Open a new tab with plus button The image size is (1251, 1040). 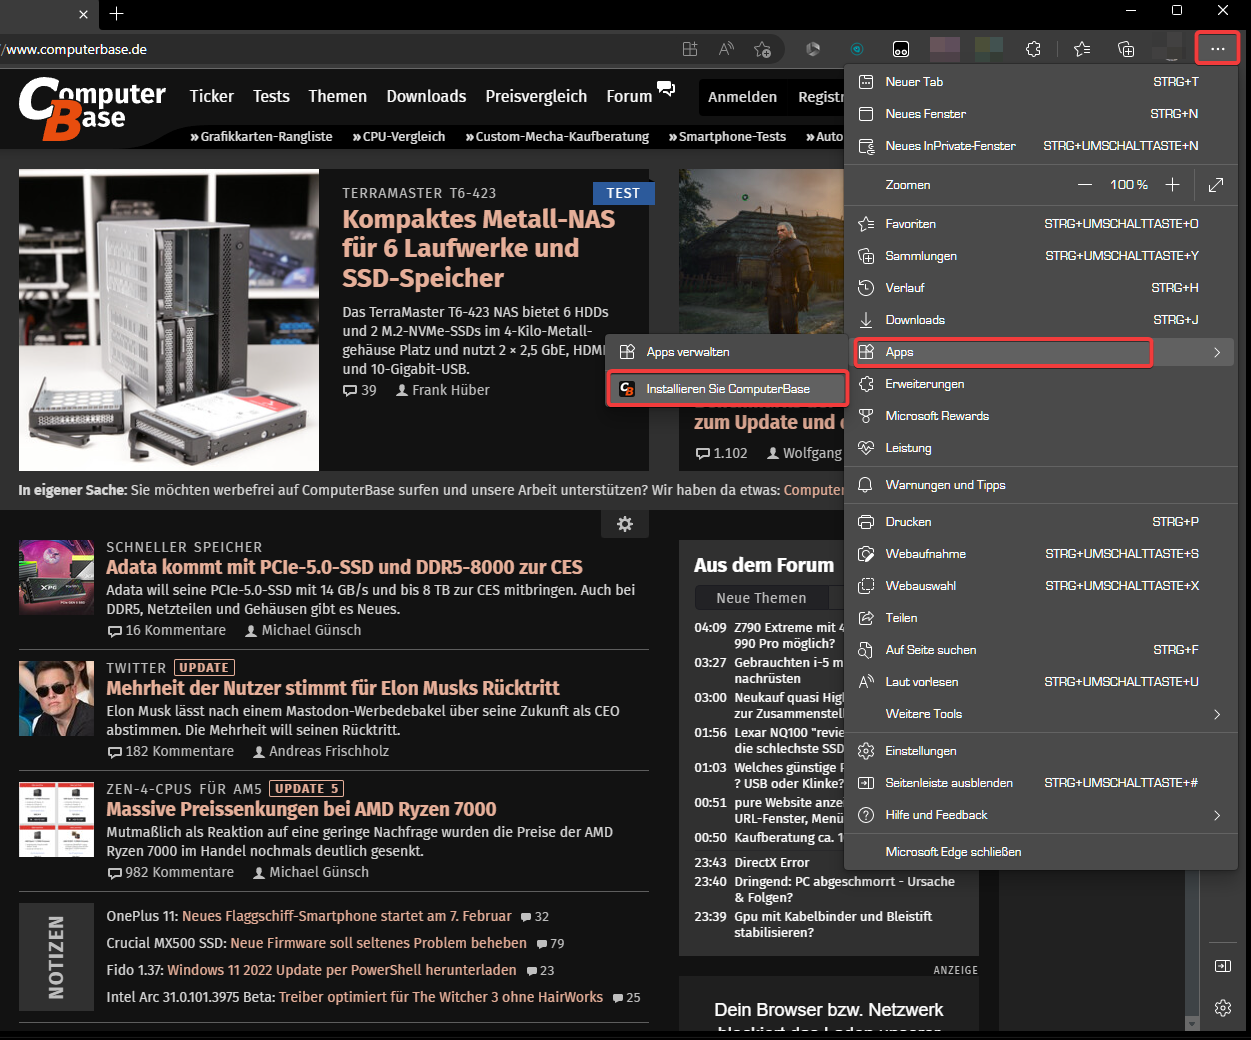tap(117, 14)
